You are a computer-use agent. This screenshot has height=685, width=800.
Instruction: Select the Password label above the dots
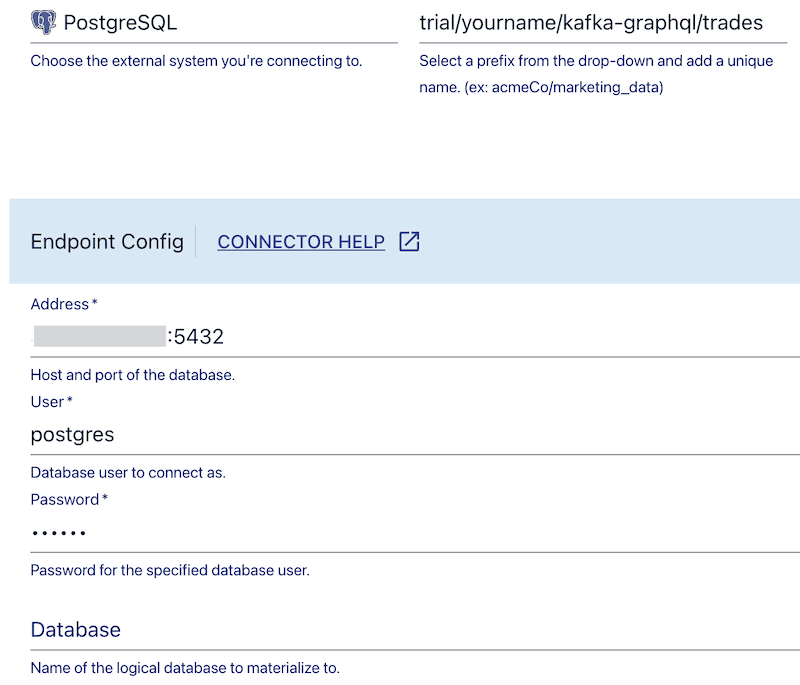[65, 499]
